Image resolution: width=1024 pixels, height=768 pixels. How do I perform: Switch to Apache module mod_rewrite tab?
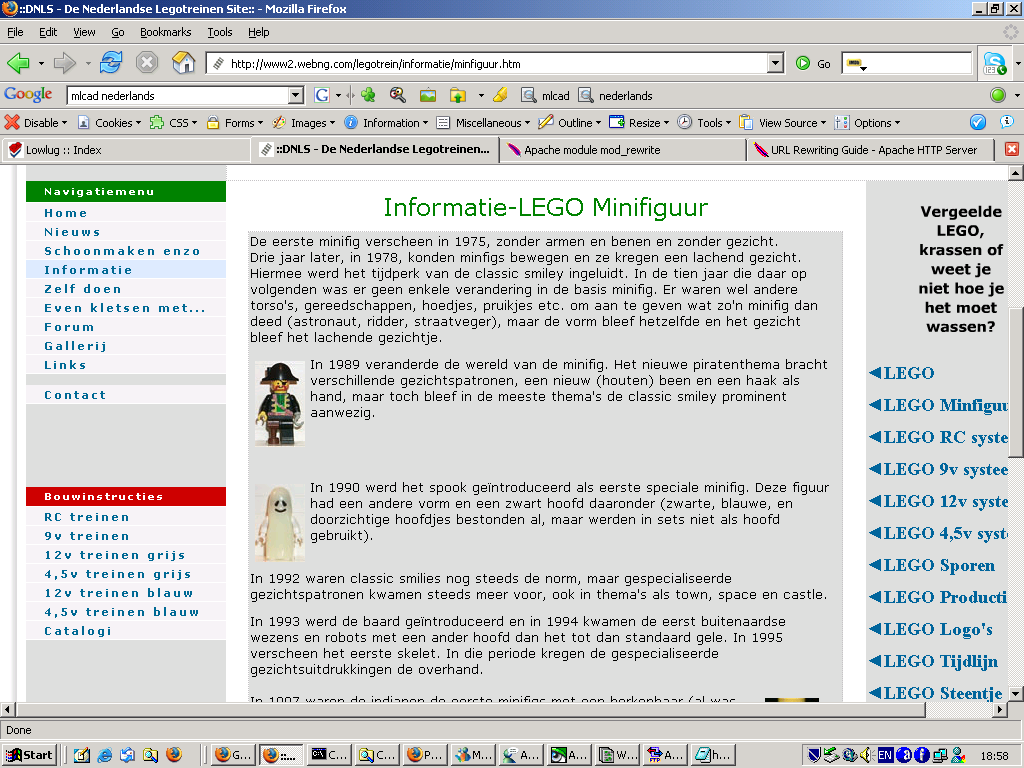pos(623,150)
